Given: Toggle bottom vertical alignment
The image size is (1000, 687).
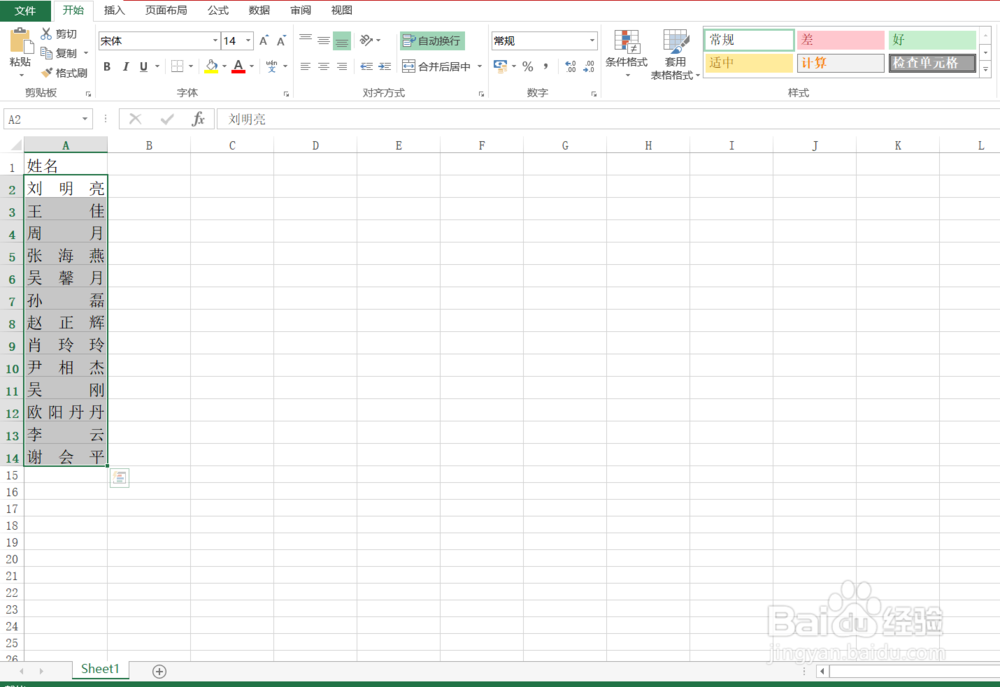Looking at the screenshot, I should [342, 41].
